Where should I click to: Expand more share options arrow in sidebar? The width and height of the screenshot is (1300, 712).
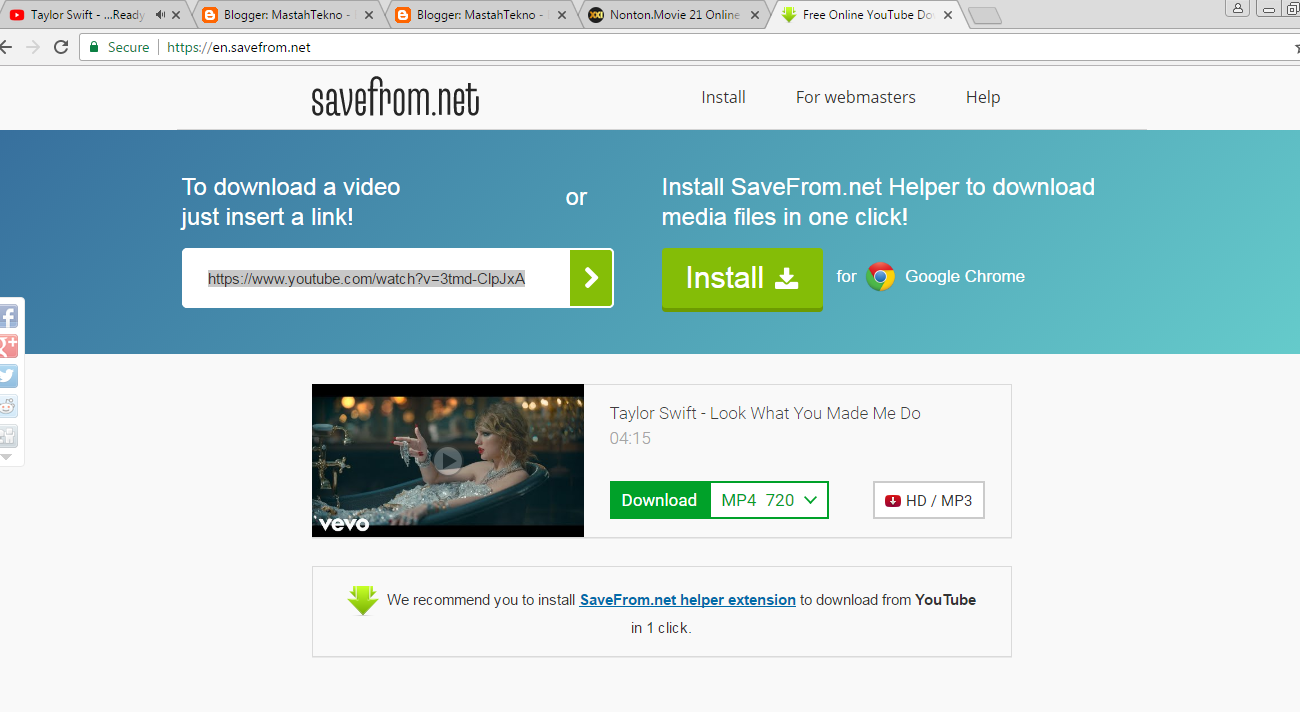tap(6, 457)
